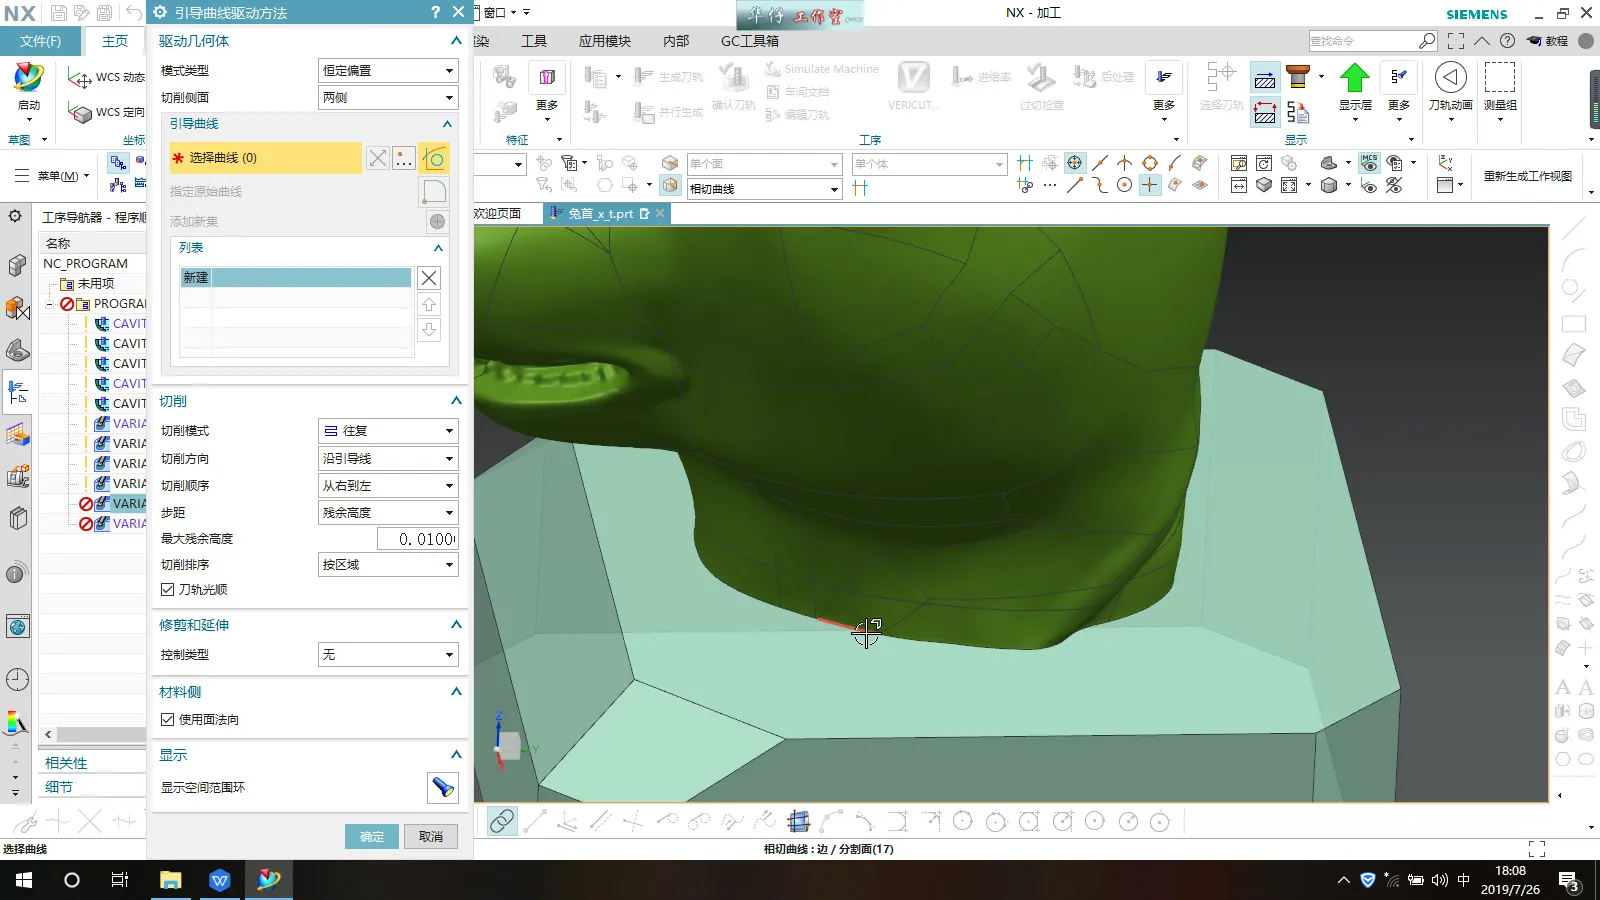
Task: Click the 启动 launch icon
Action: tap(28, 80)
